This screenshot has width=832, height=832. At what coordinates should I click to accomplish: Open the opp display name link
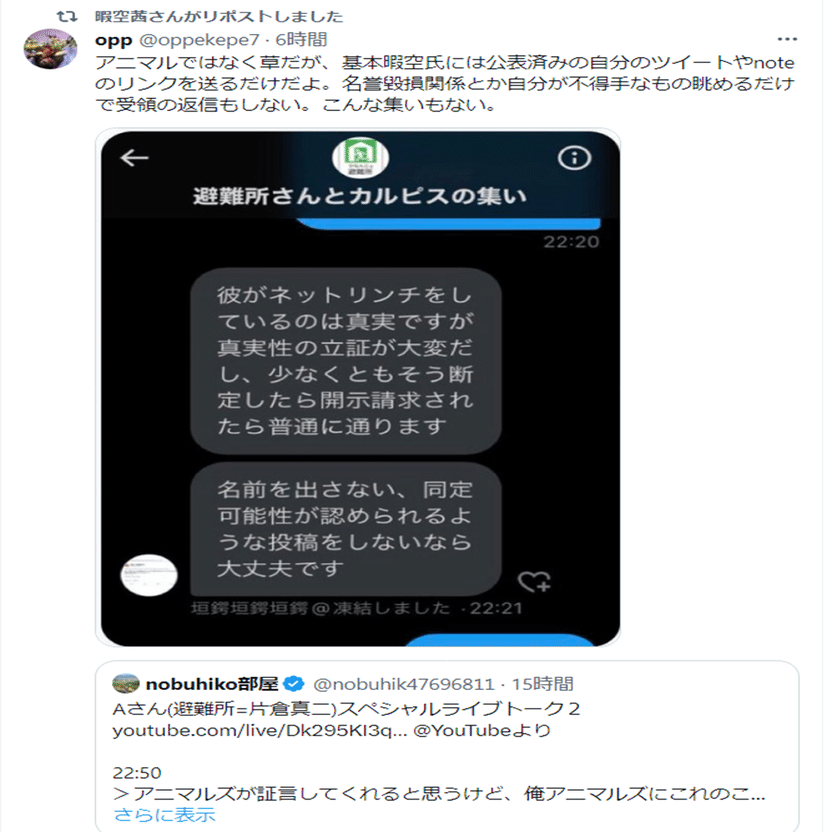coord(114,40)
